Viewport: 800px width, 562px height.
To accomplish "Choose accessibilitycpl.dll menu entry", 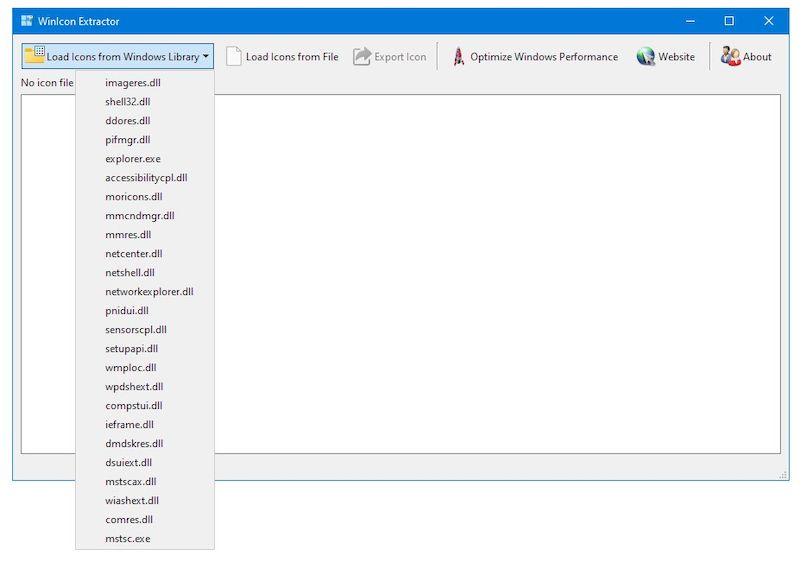I will point(145,177).
